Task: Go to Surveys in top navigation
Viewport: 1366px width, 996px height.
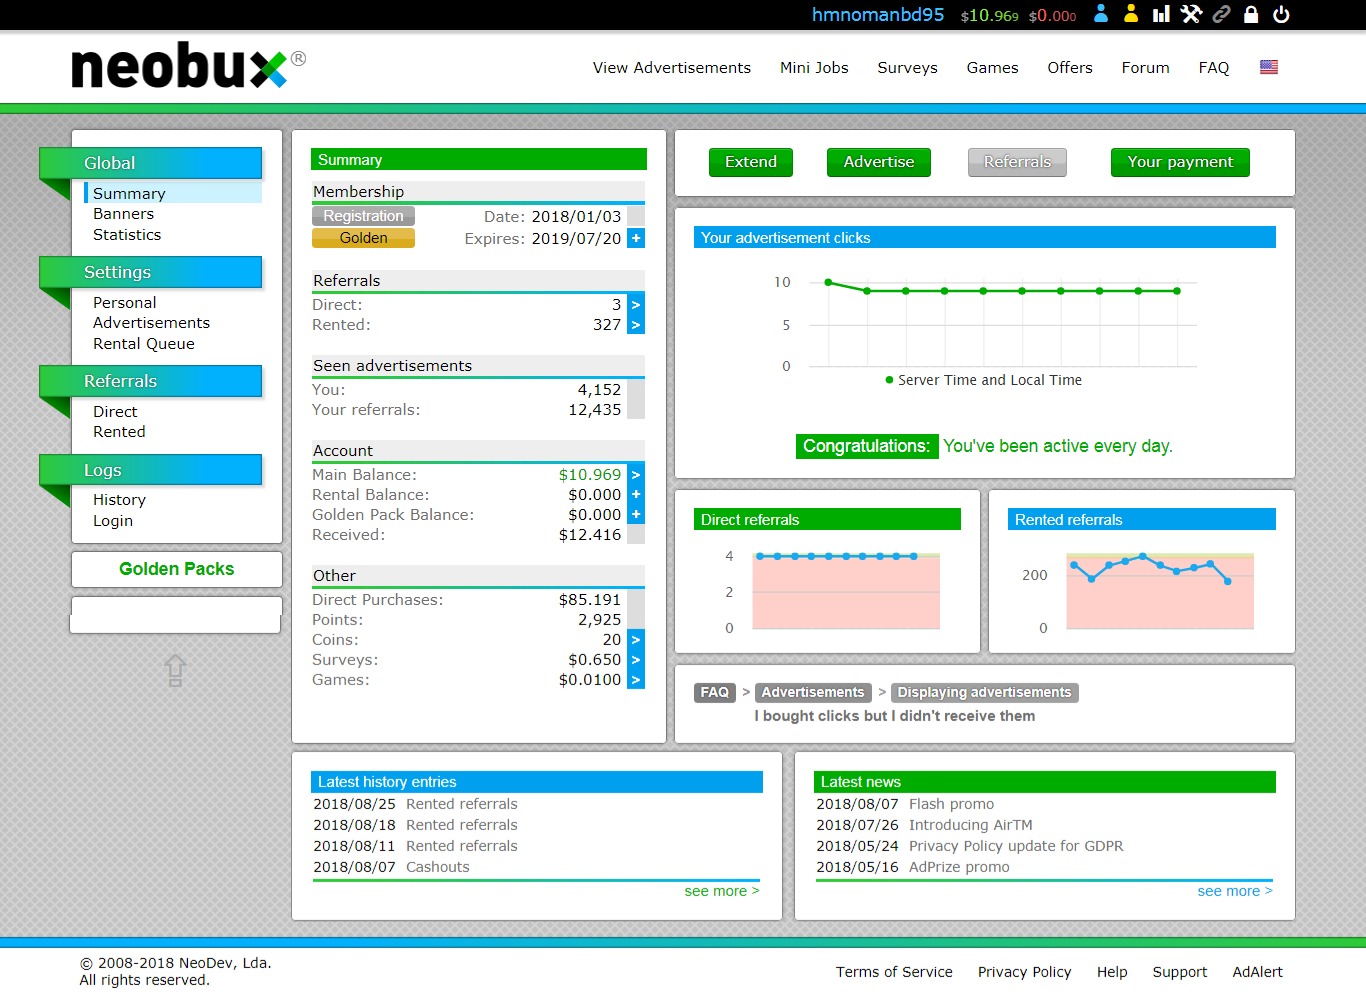Action: 907,68
